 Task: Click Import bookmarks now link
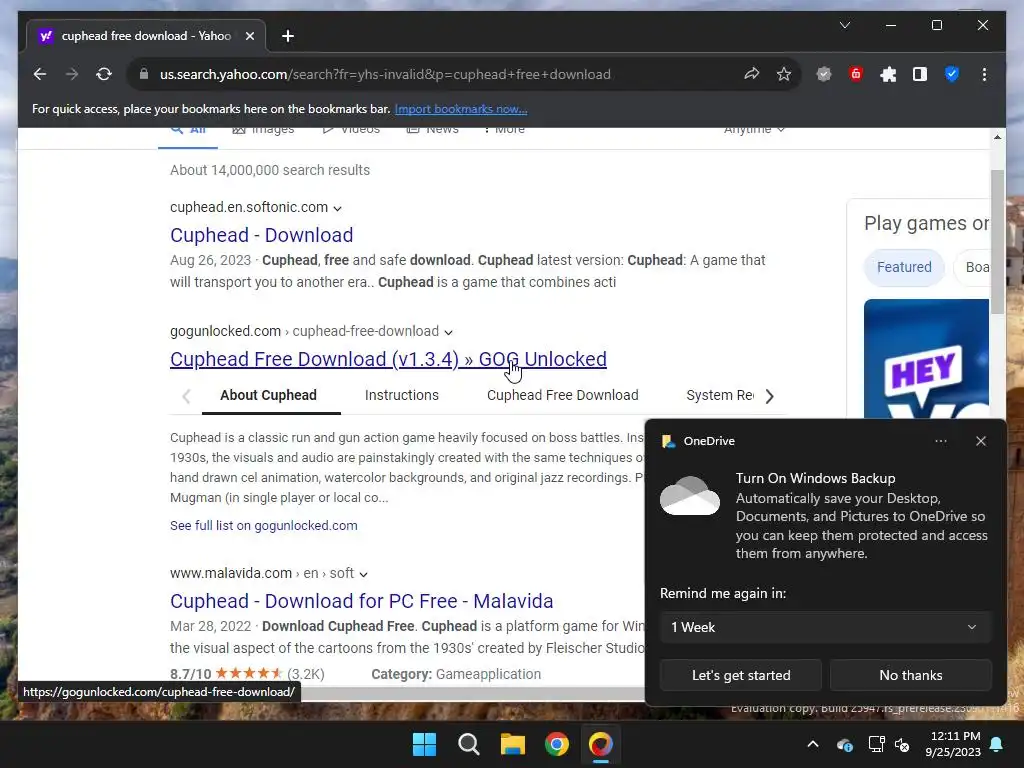(461, 109)
